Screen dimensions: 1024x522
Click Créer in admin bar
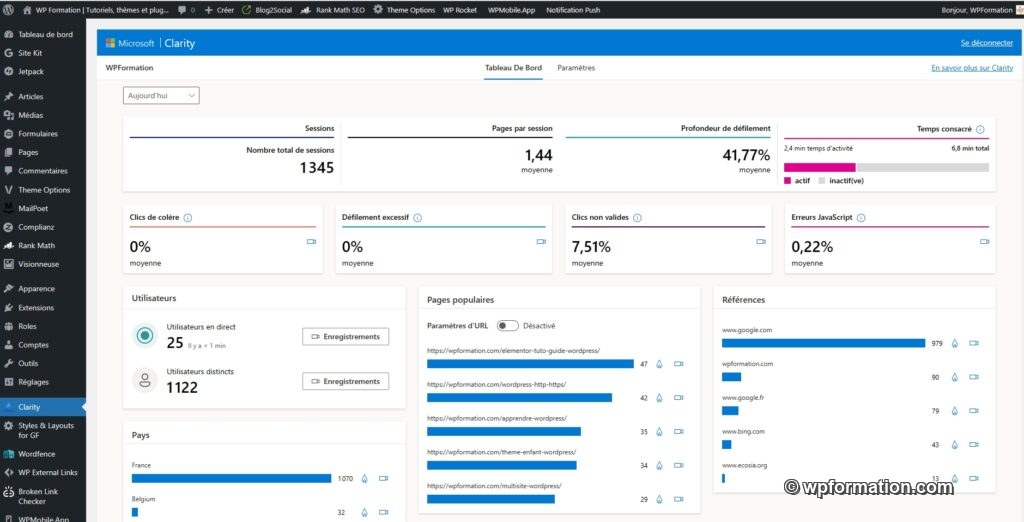pos(219,10)
